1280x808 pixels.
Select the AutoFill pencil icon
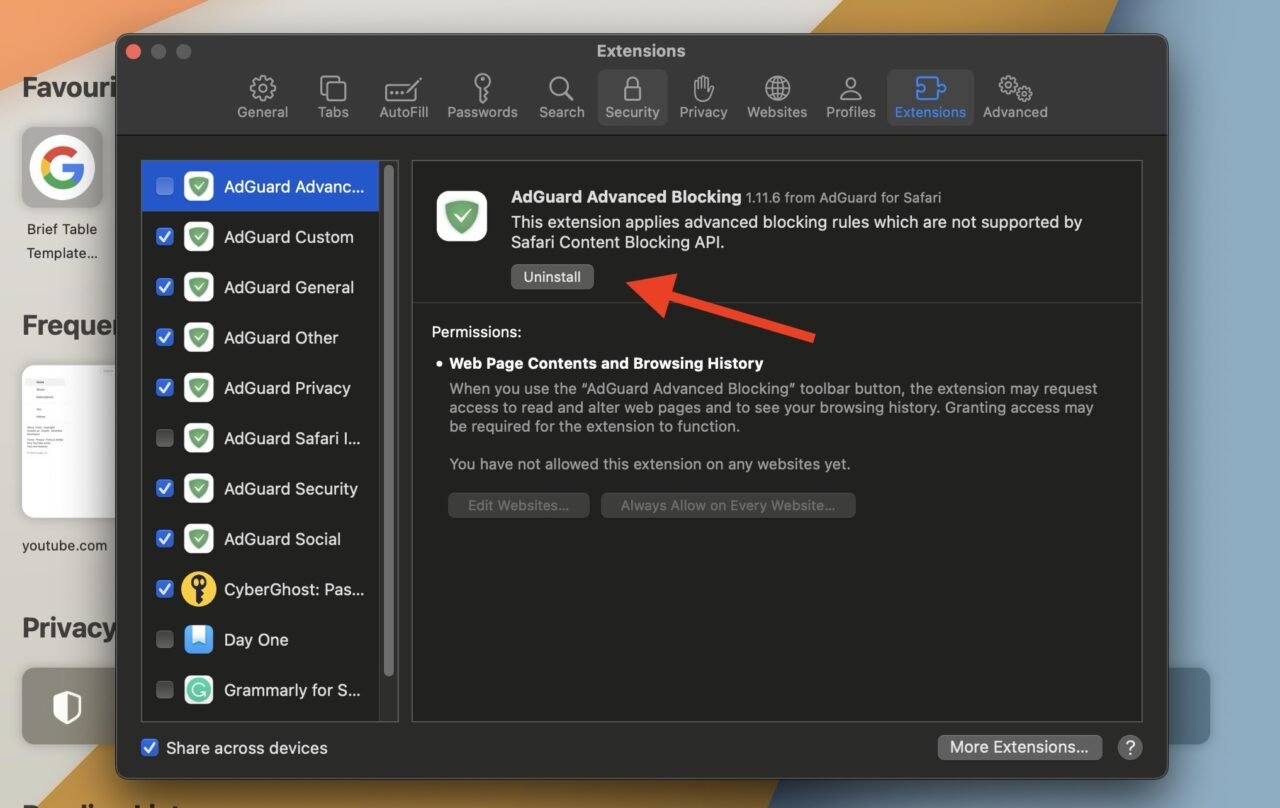pos(403,89)
